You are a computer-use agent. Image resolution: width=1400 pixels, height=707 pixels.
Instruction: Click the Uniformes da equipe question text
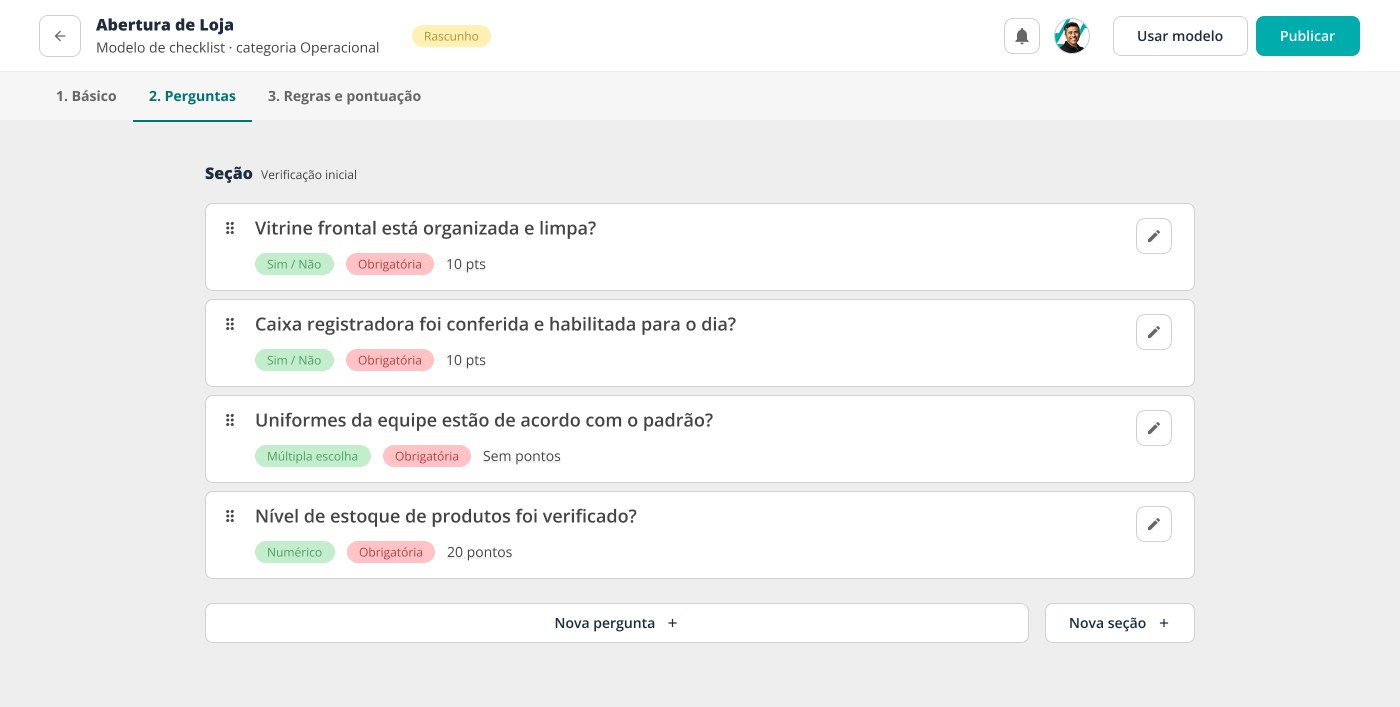point(484,420)
